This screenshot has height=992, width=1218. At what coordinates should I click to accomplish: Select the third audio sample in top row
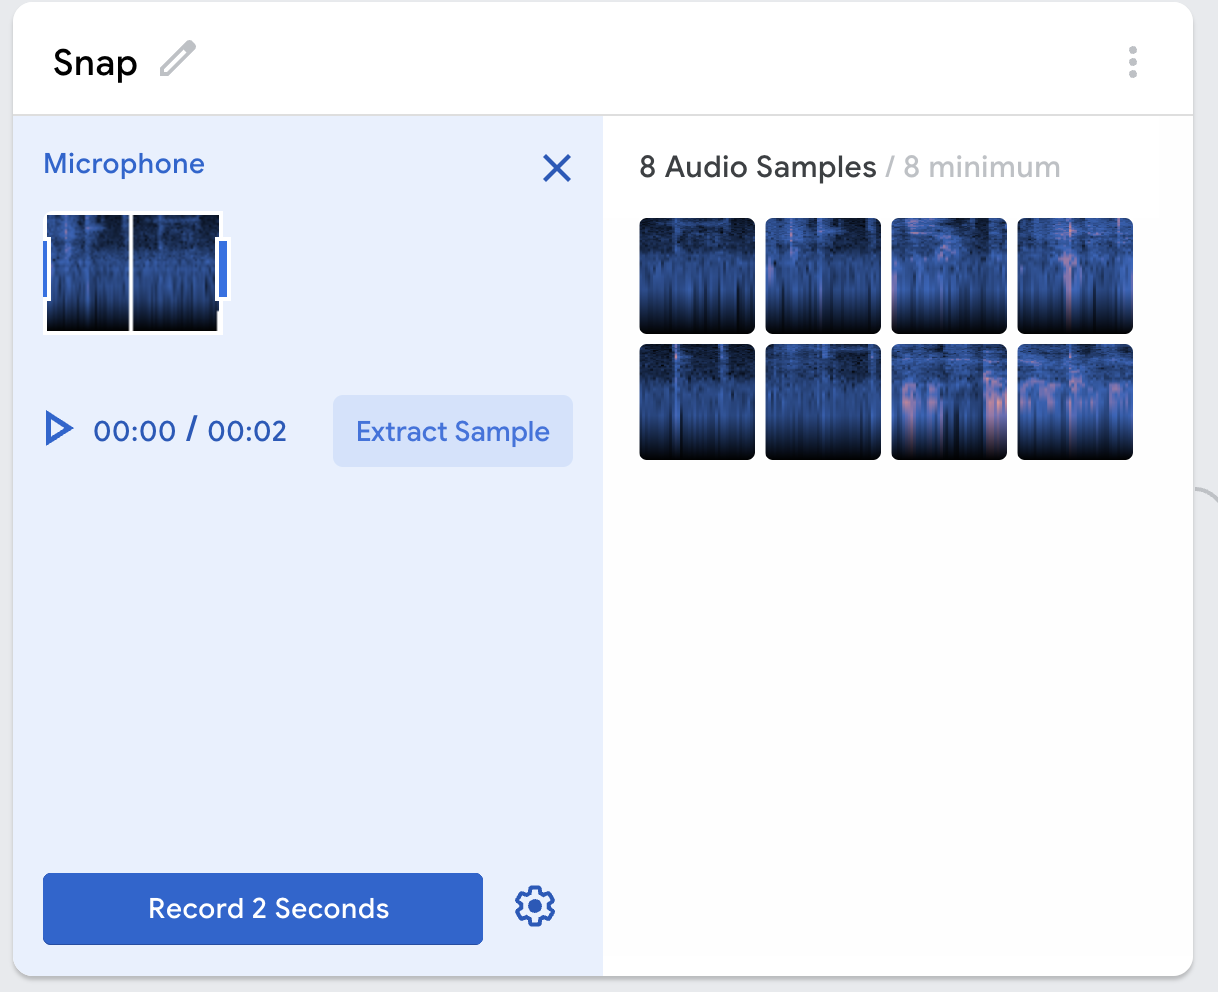click(x=949, y=276)
